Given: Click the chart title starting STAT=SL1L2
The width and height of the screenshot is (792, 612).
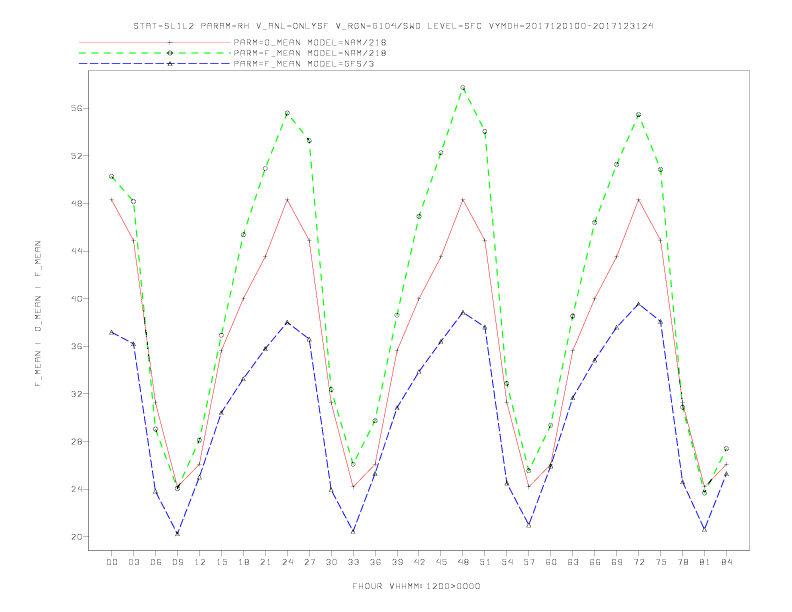Looking at the screenshot, I should click(393, 26).
